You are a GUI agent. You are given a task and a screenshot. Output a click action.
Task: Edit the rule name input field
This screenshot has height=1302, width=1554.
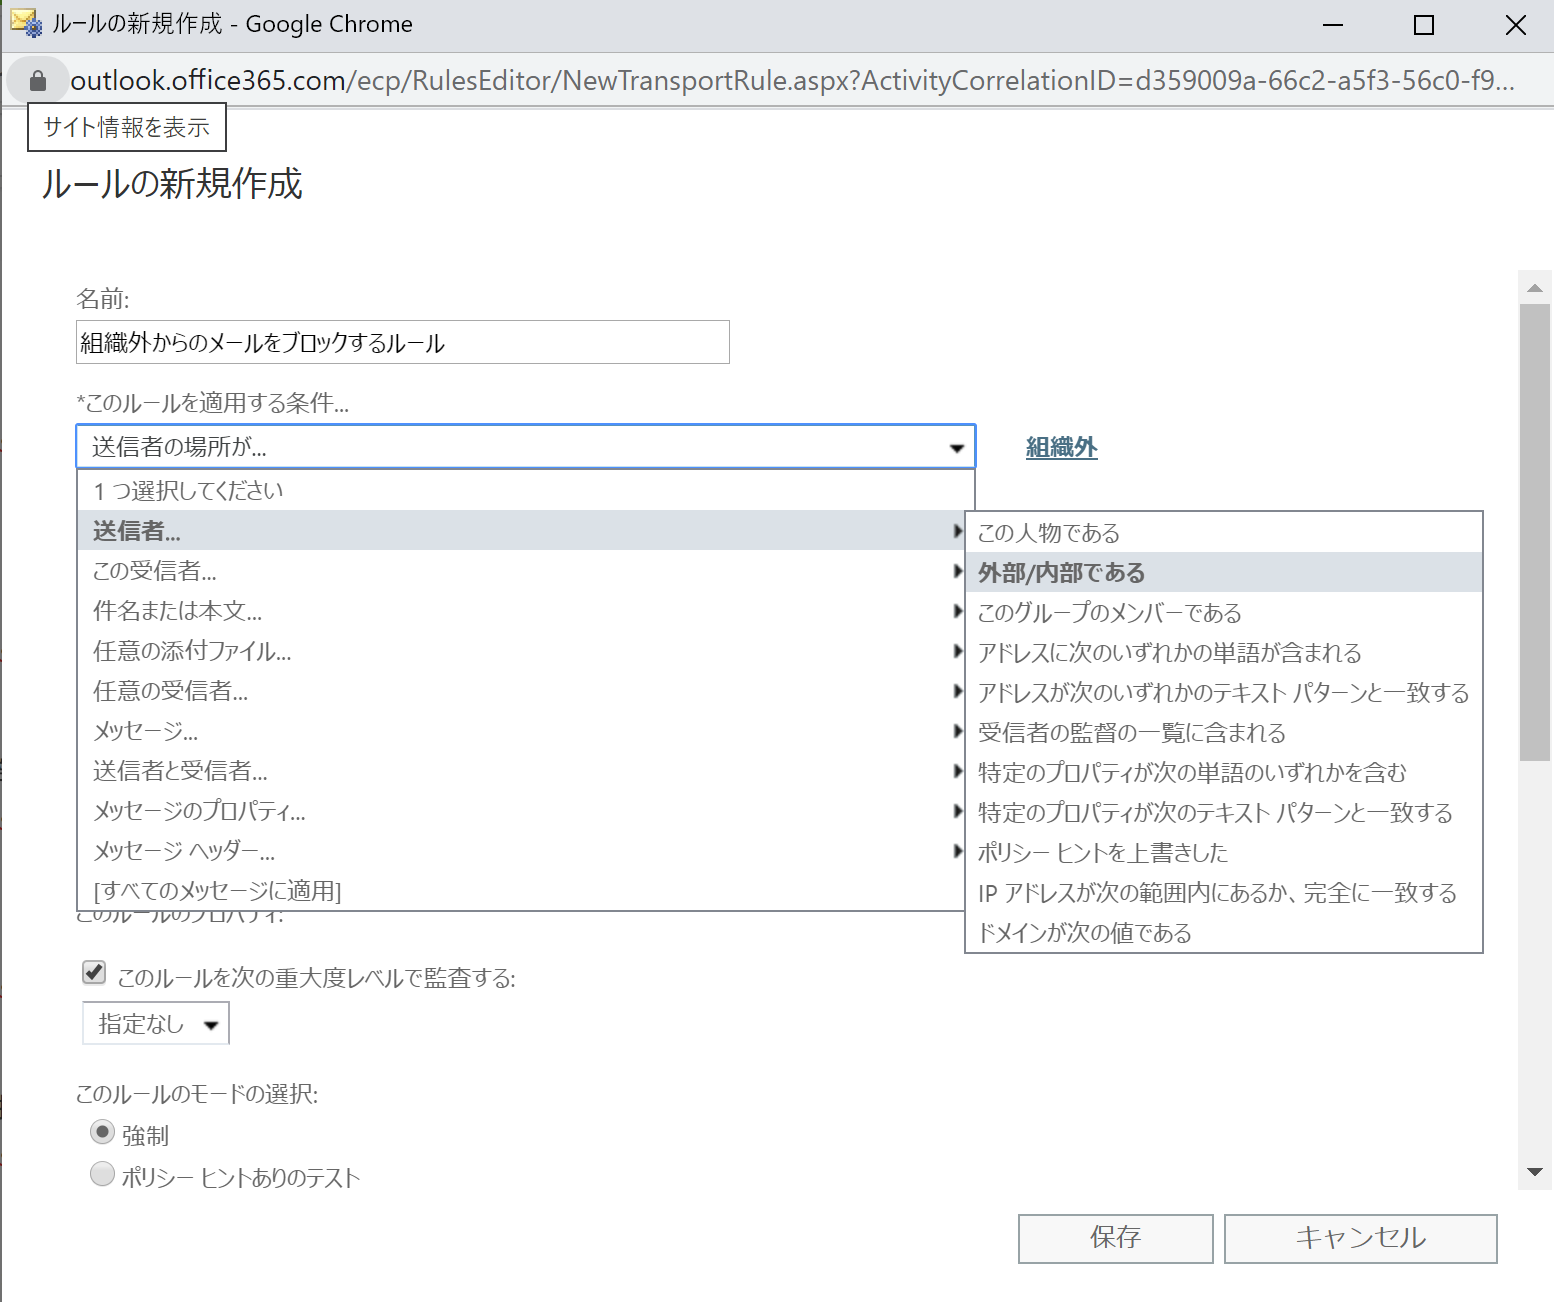point(402,342)
